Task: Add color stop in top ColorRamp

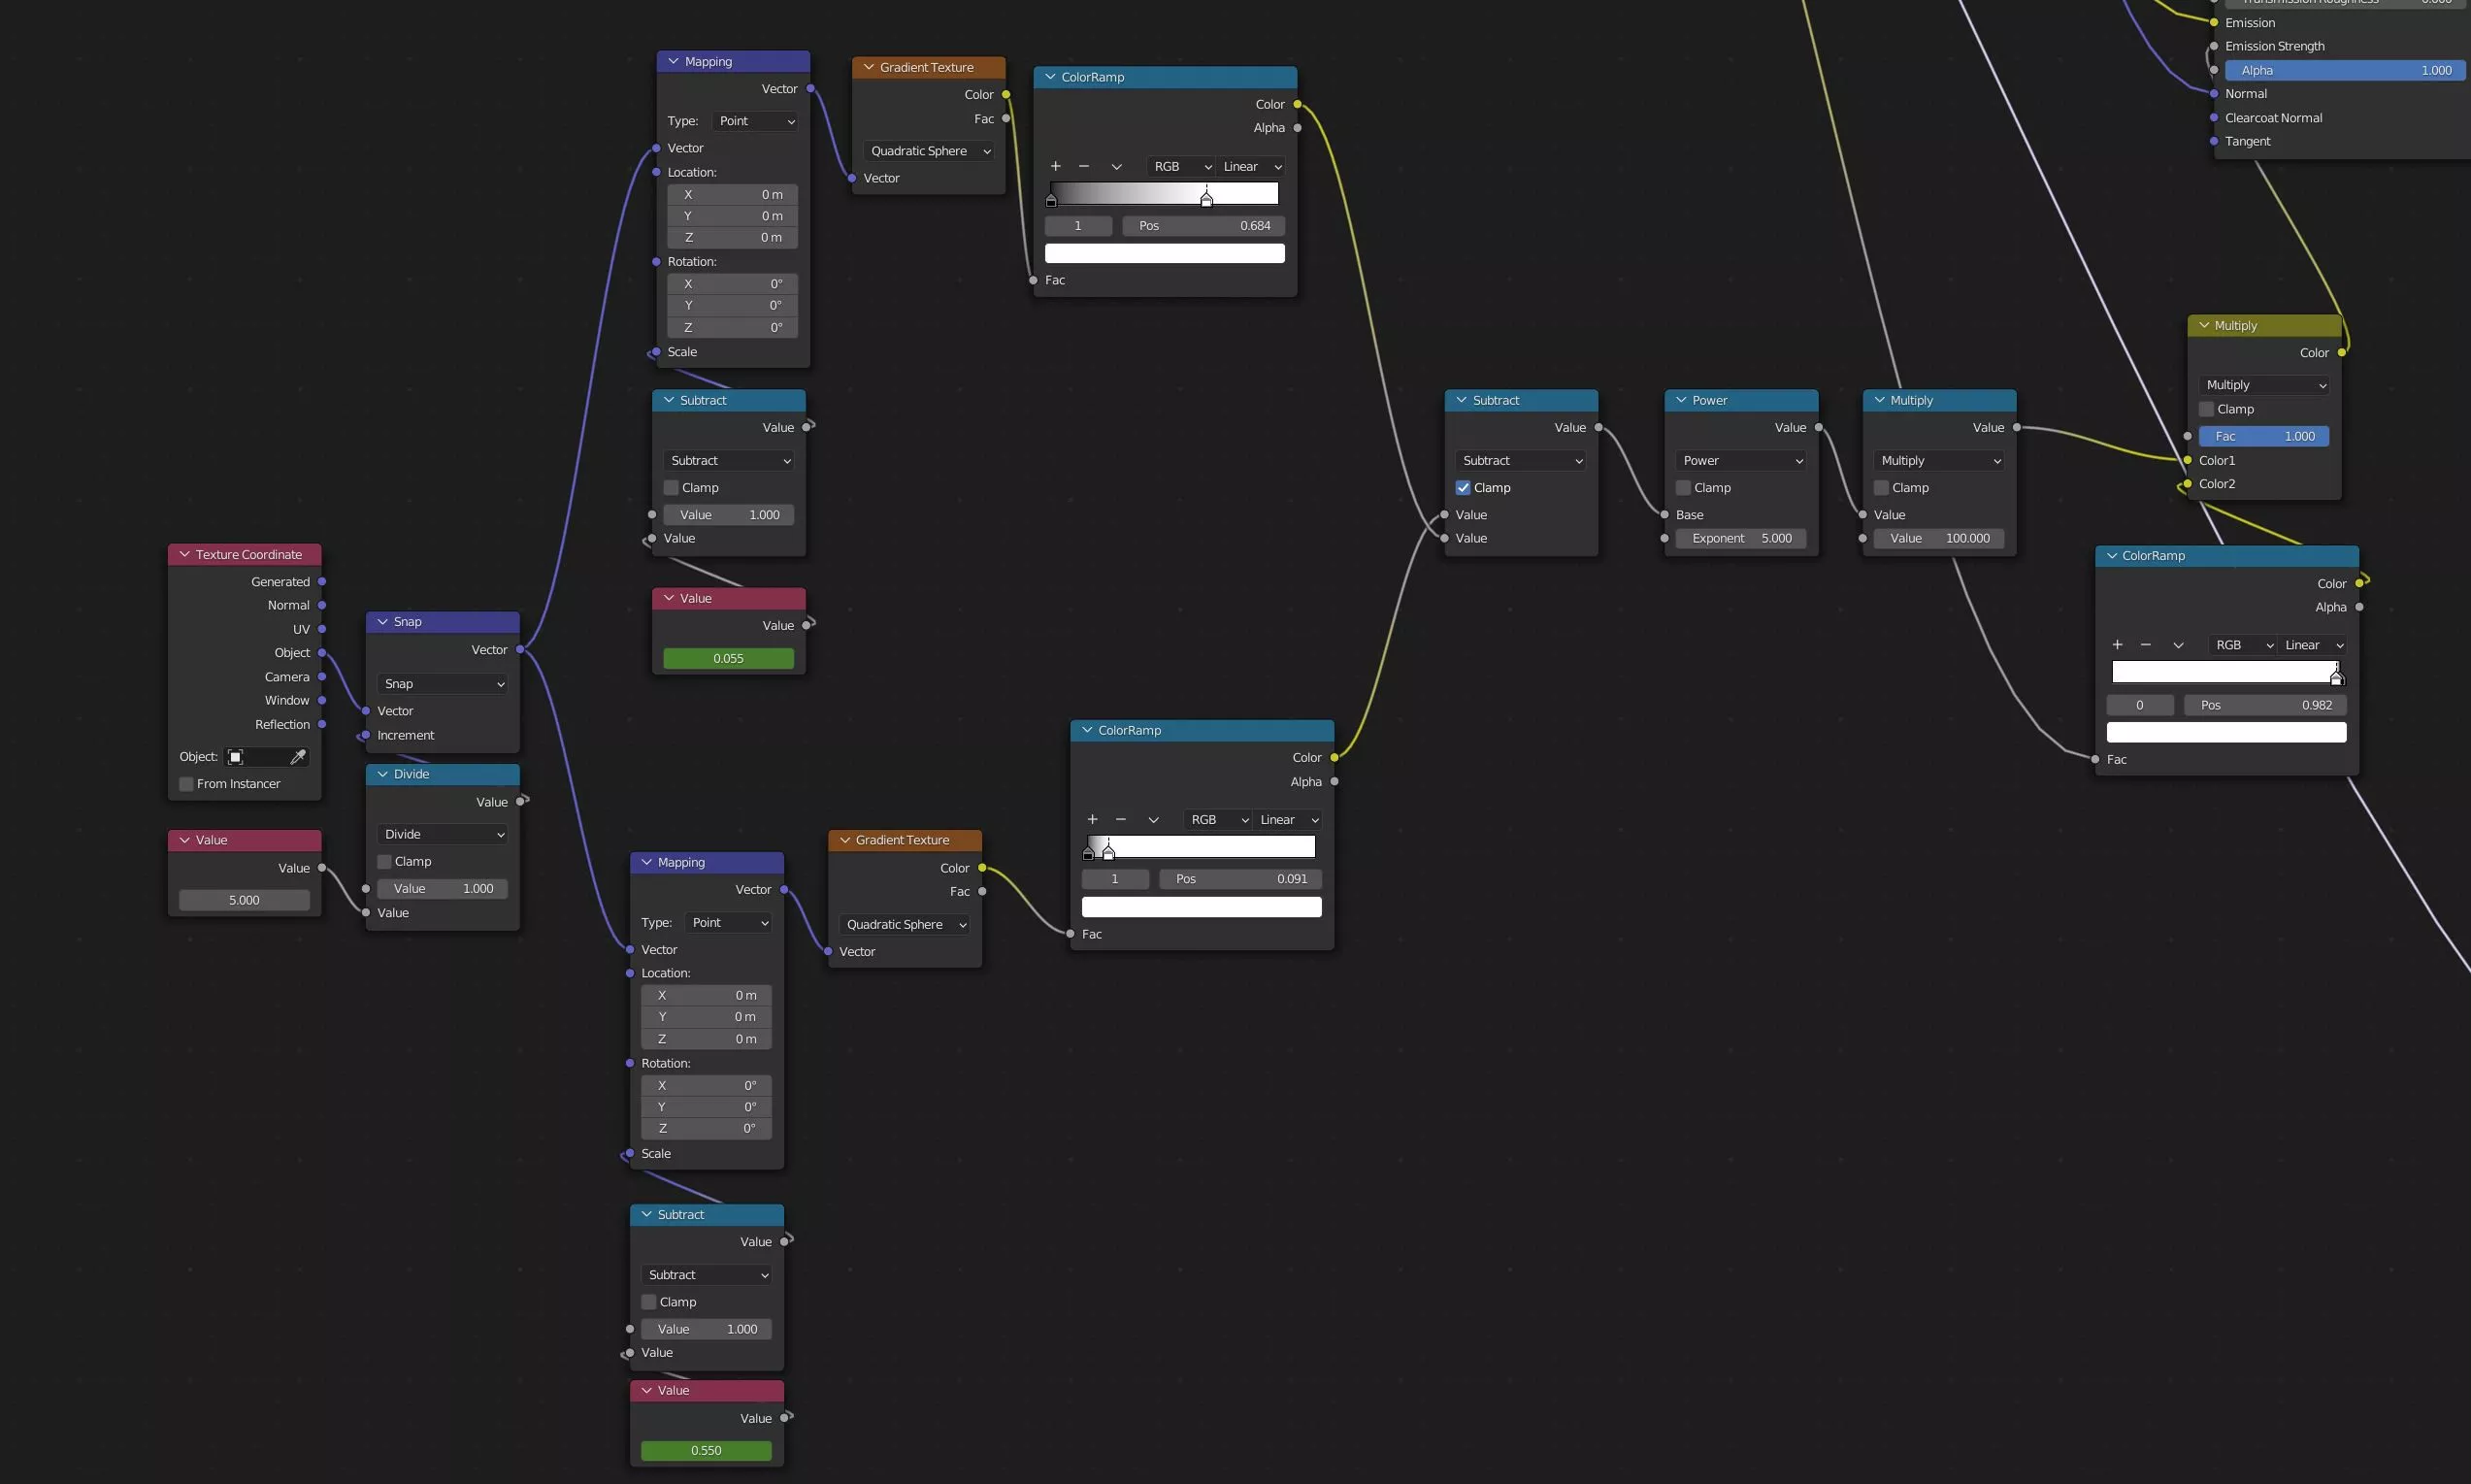Action: (x=1055, y=167)
